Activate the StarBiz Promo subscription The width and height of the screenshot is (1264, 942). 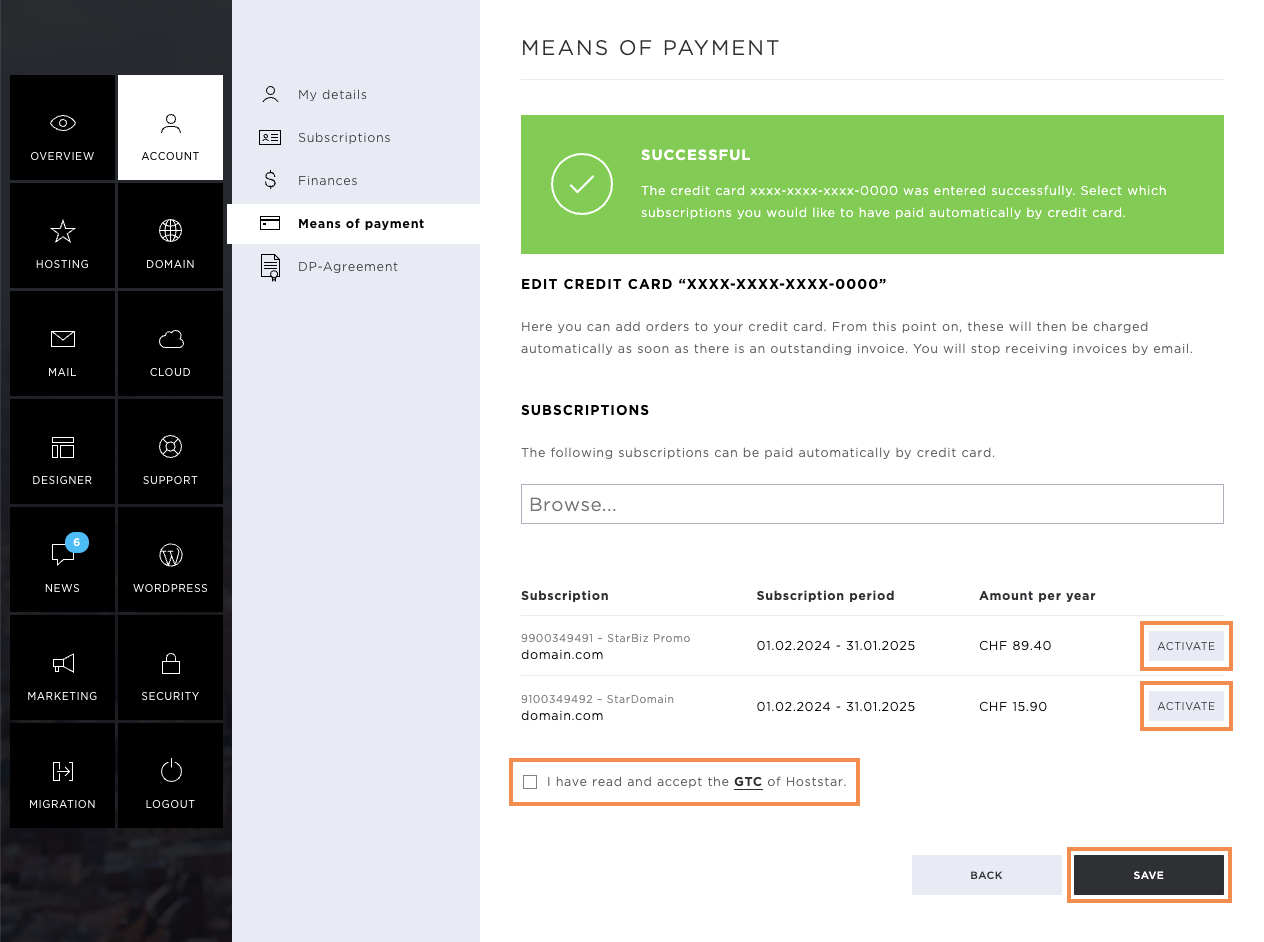click(x=1186, y=646)
